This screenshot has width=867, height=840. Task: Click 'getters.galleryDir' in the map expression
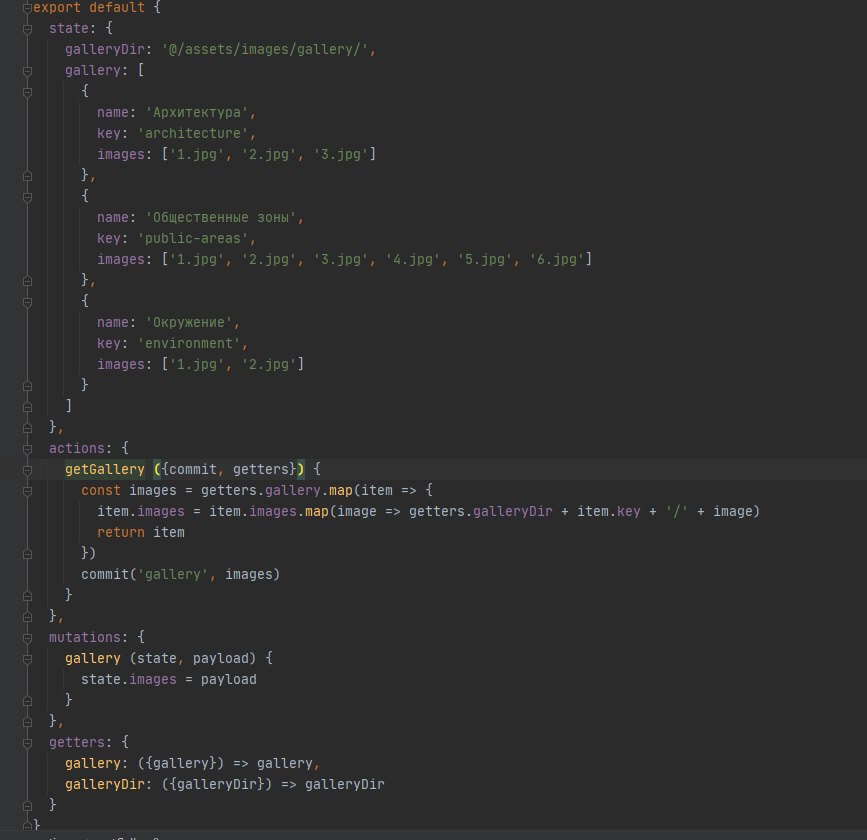click(480, 511)
